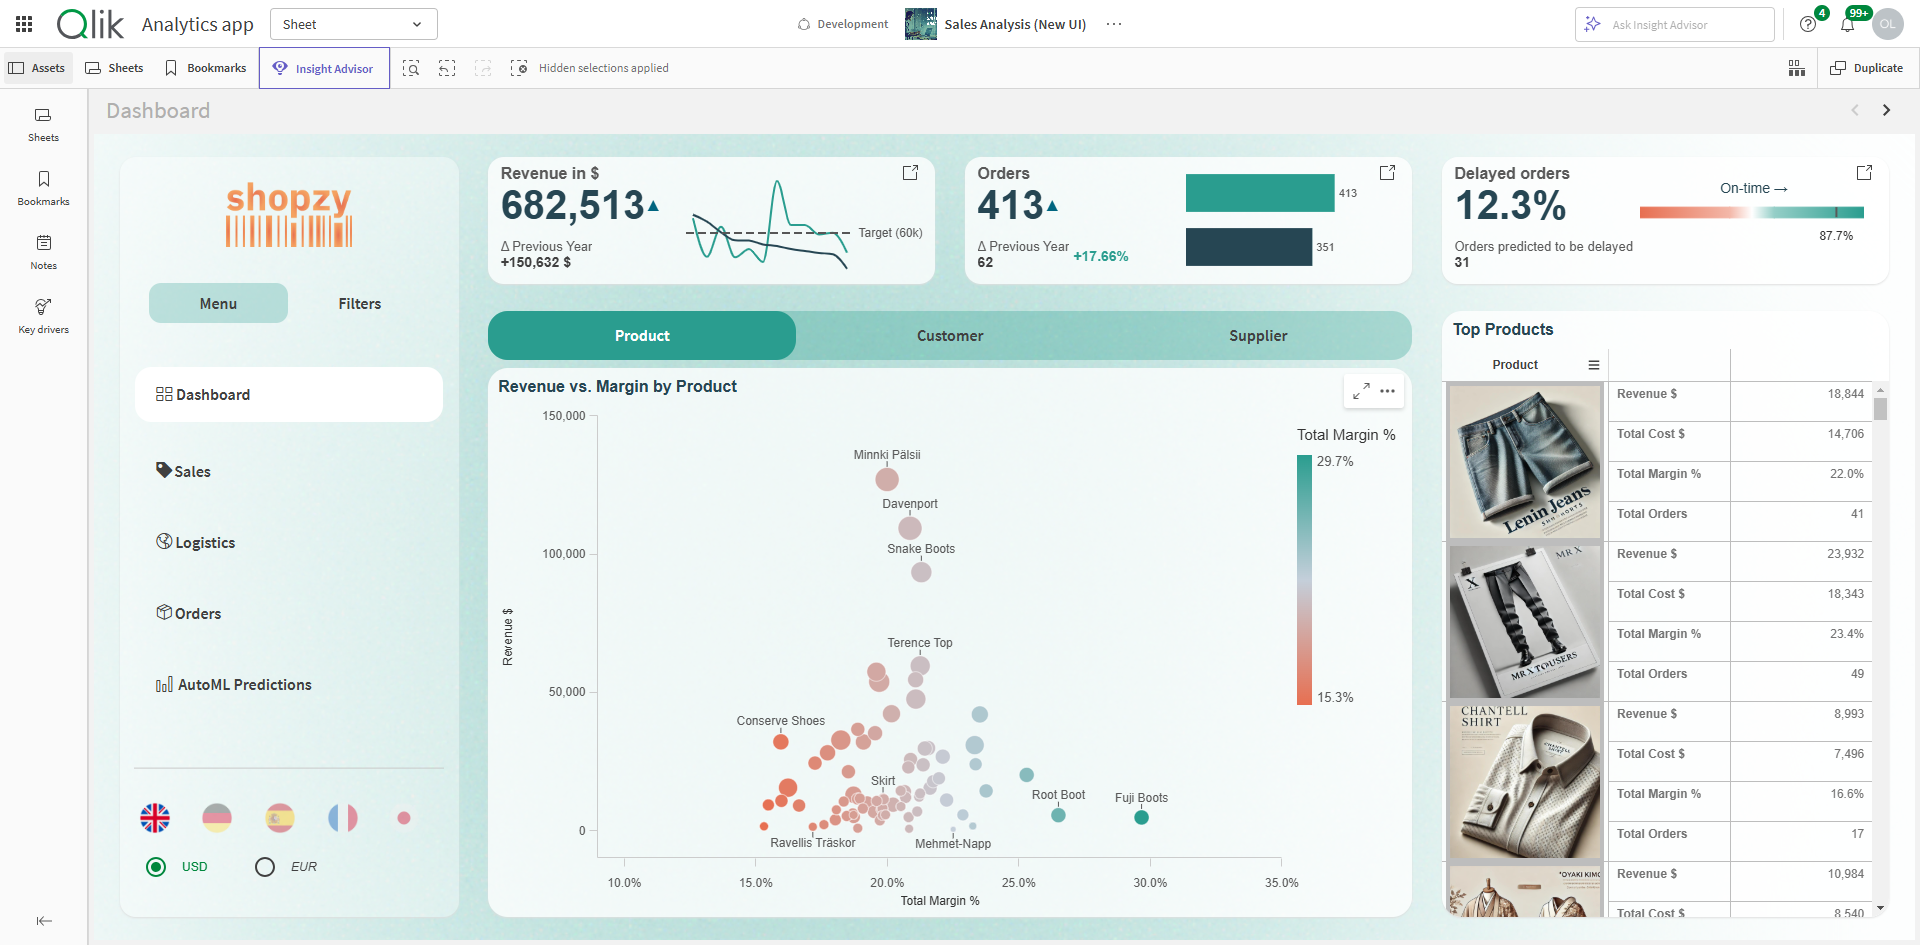This screenshot has height=945, width=1920.
Task: Open the Product column header menu
Action: [1594, 365]
